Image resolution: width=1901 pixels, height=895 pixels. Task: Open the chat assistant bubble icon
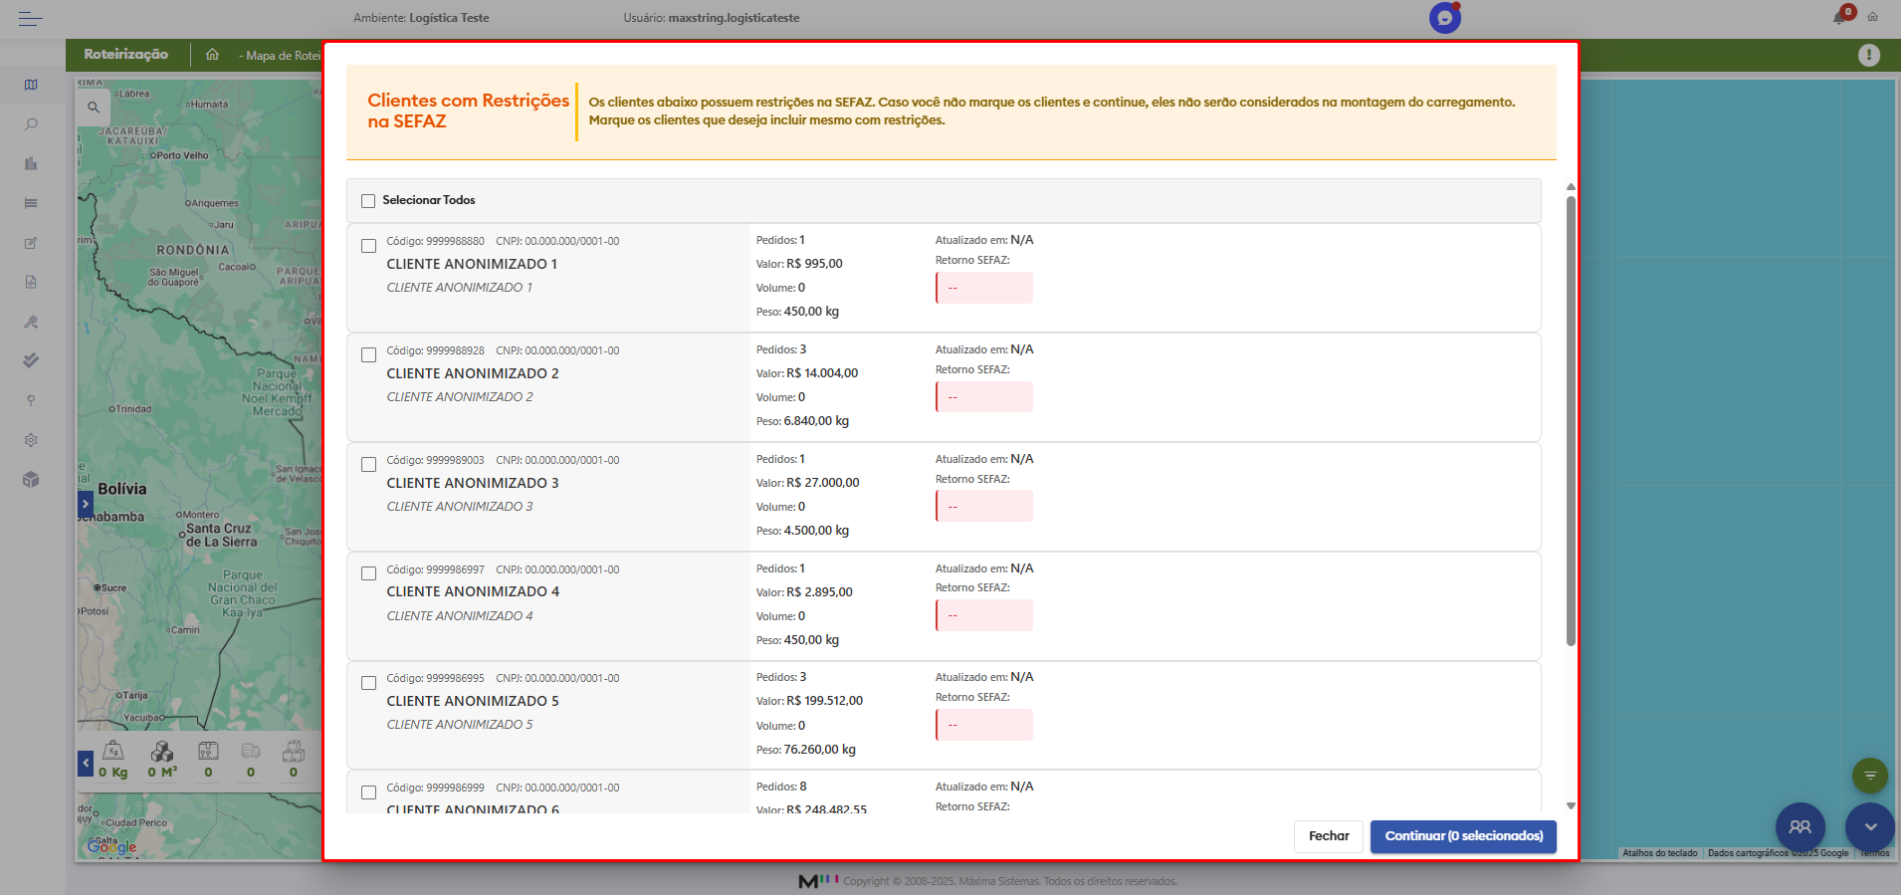(1445, 18)
